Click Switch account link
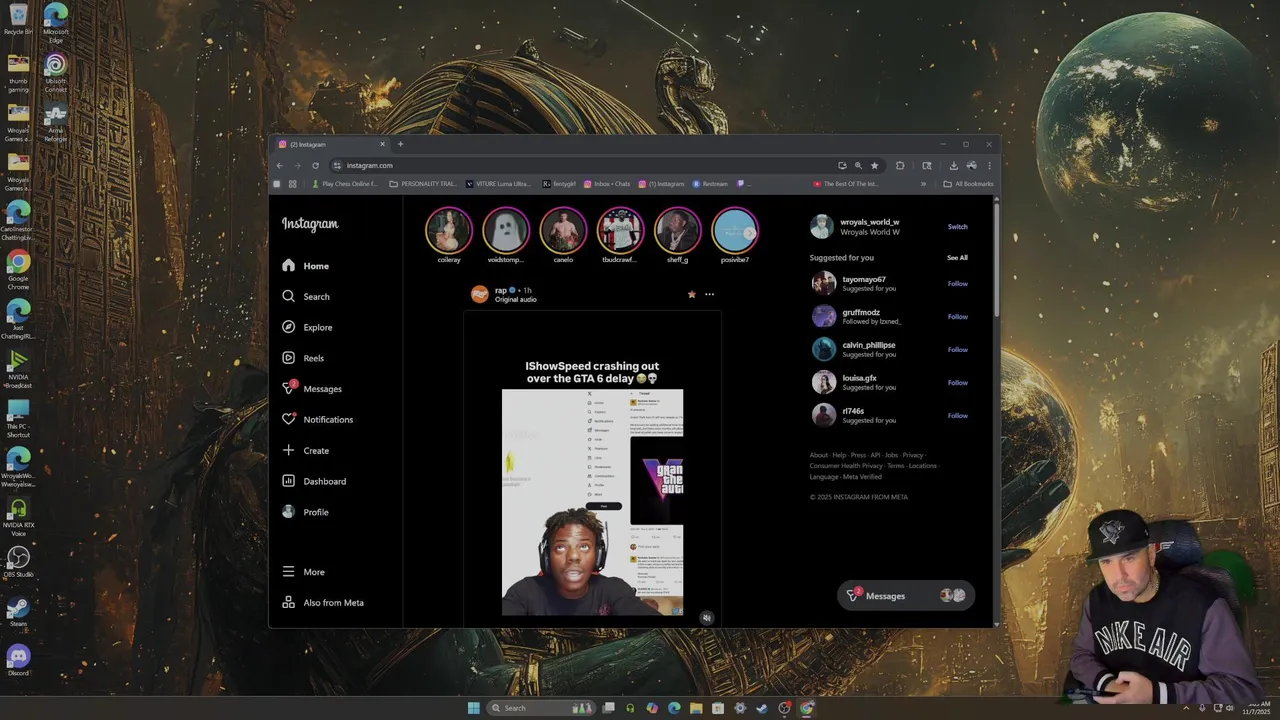This screenshot has width=1280, height=720. point(957,227)
